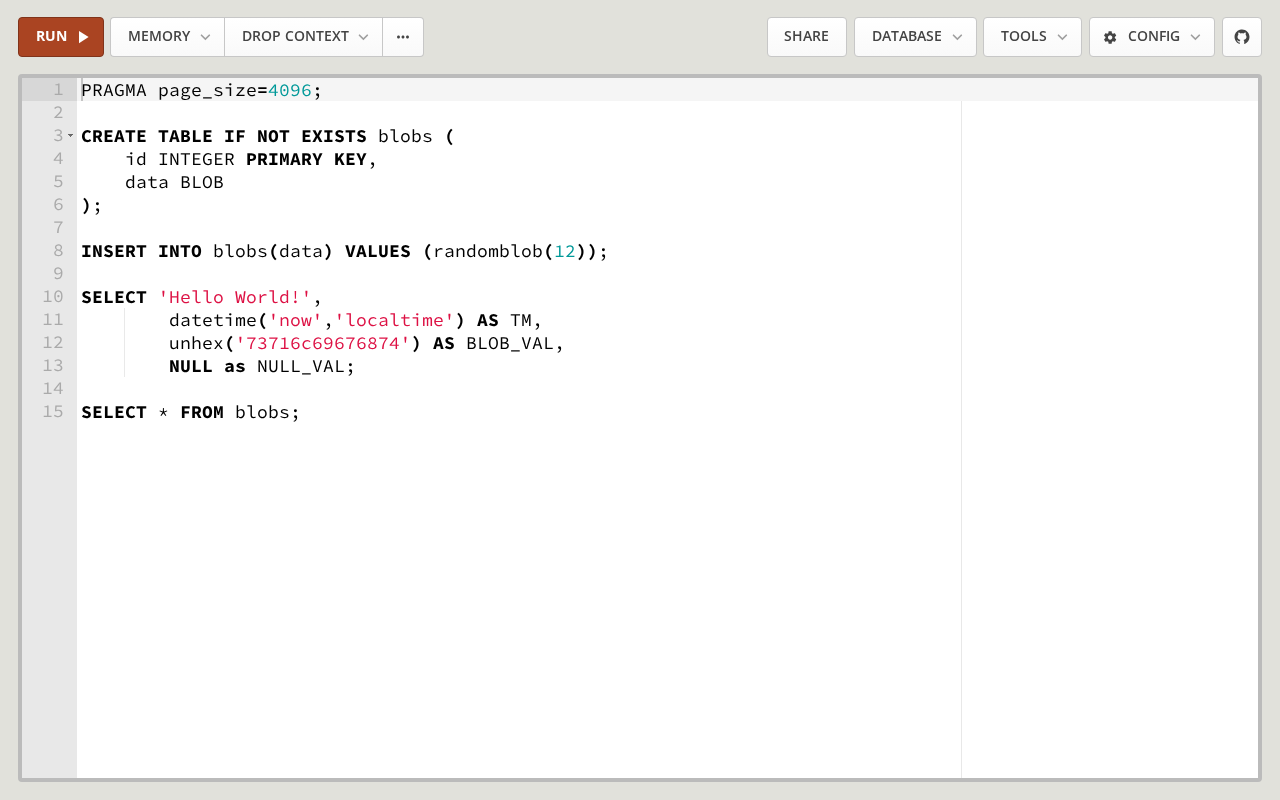Click the chevron next to DATABASE

click(957, 37)
